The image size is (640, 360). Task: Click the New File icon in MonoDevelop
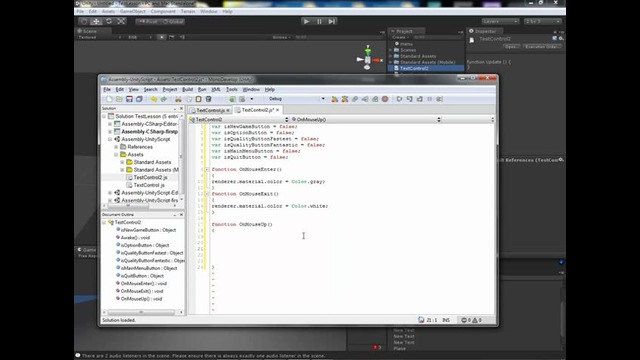click(109, 99)
